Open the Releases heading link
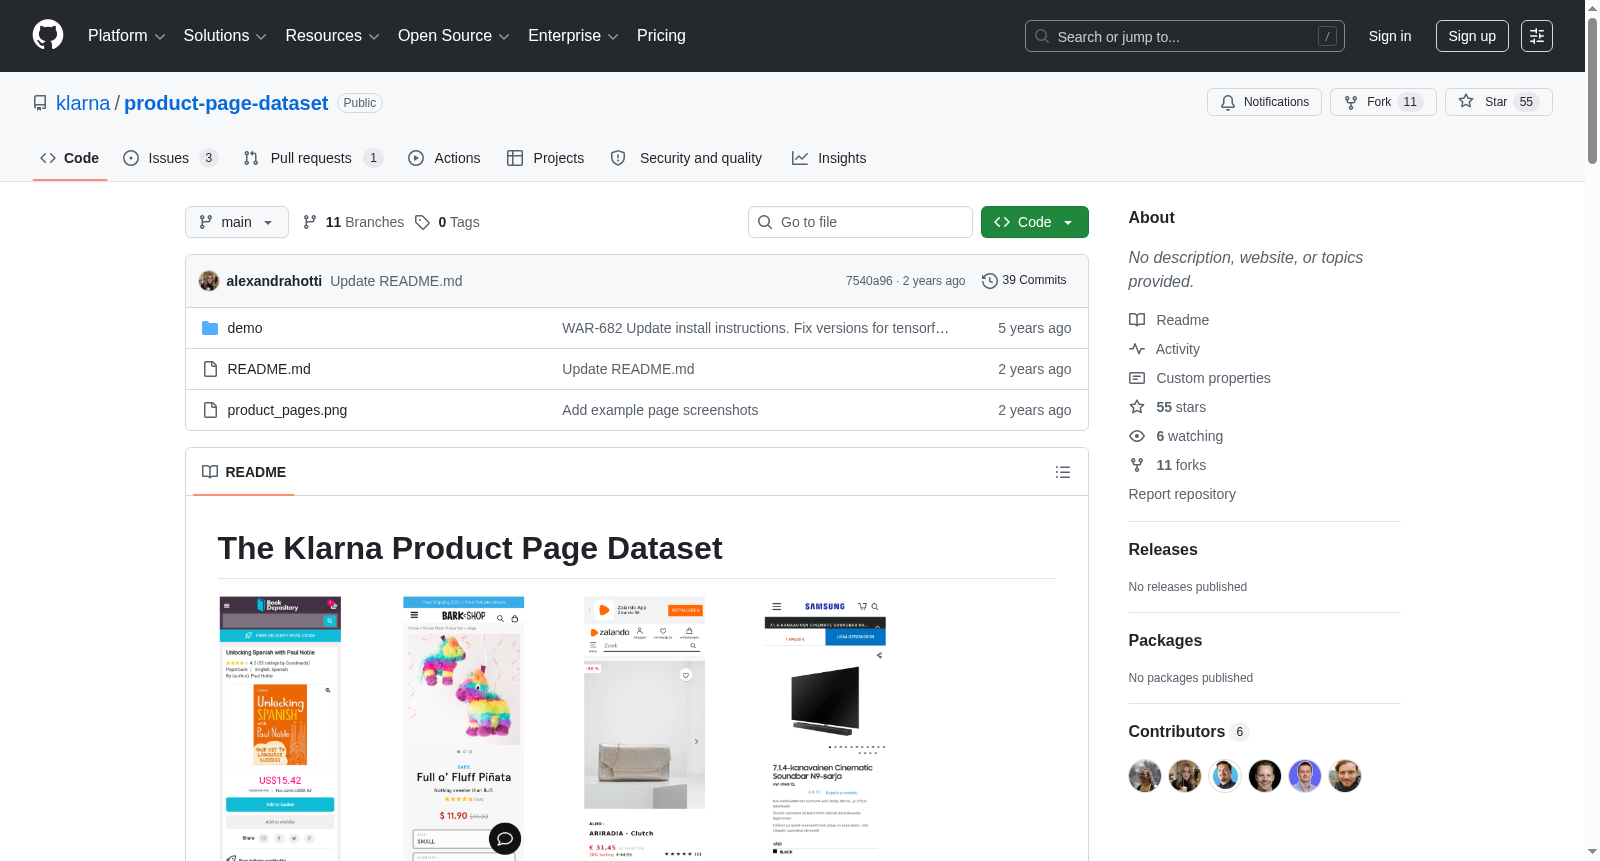Viewport: 1600px width, 861px height. click(1163, 550)
